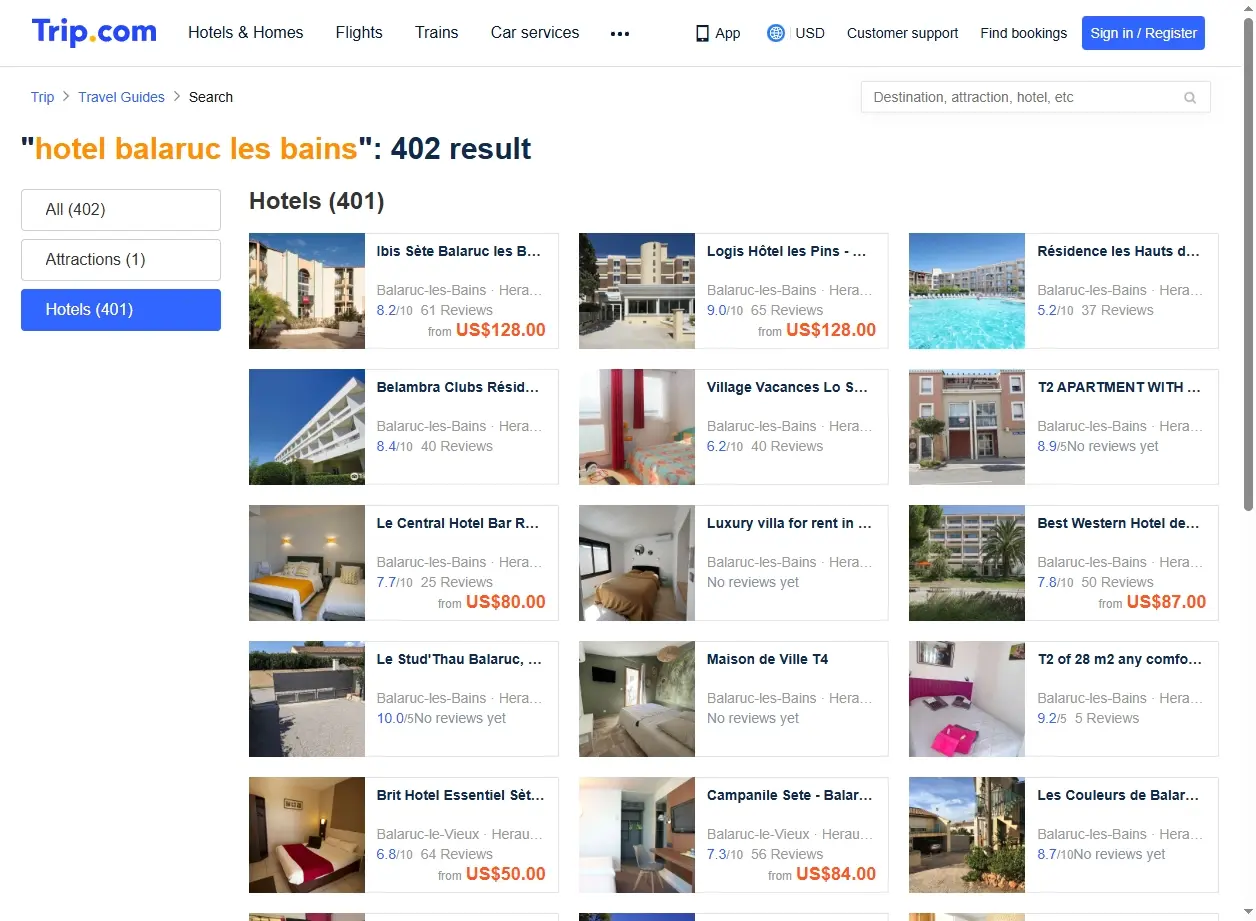This screenshot has width=1256, height=921.
Task: Click the search magnifier icon
Action: point(1190,97)
